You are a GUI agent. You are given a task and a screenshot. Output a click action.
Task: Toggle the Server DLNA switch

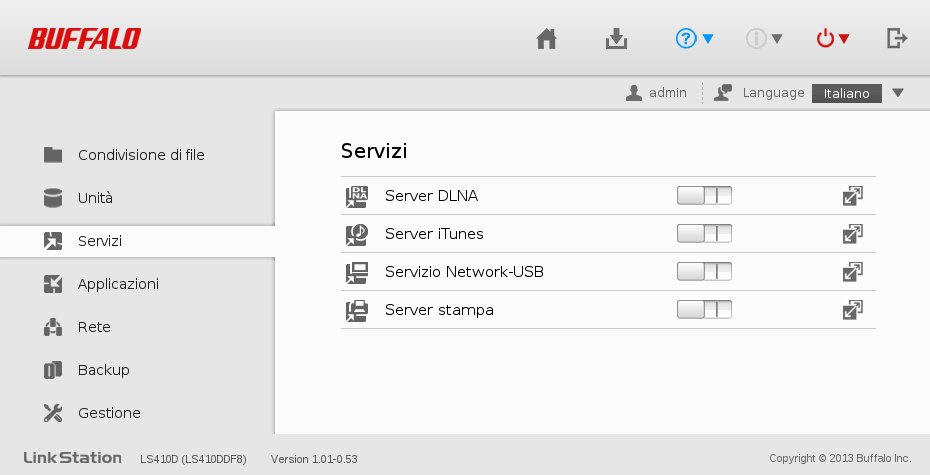click(704, 196)
